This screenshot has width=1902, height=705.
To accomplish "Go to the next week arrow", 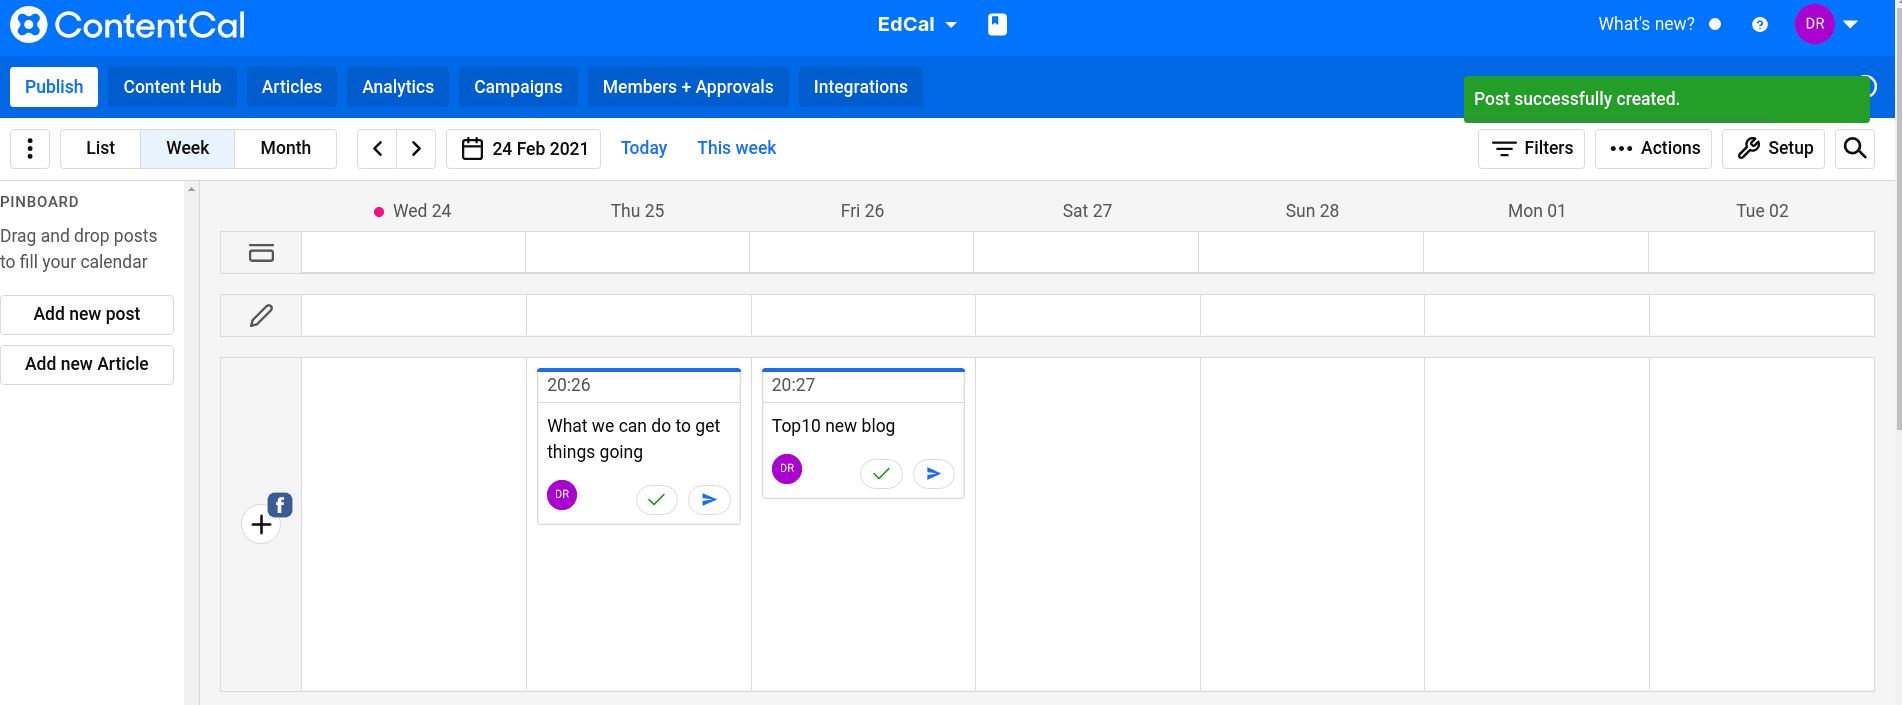I will pyautogui.click(x=416, y=148).
